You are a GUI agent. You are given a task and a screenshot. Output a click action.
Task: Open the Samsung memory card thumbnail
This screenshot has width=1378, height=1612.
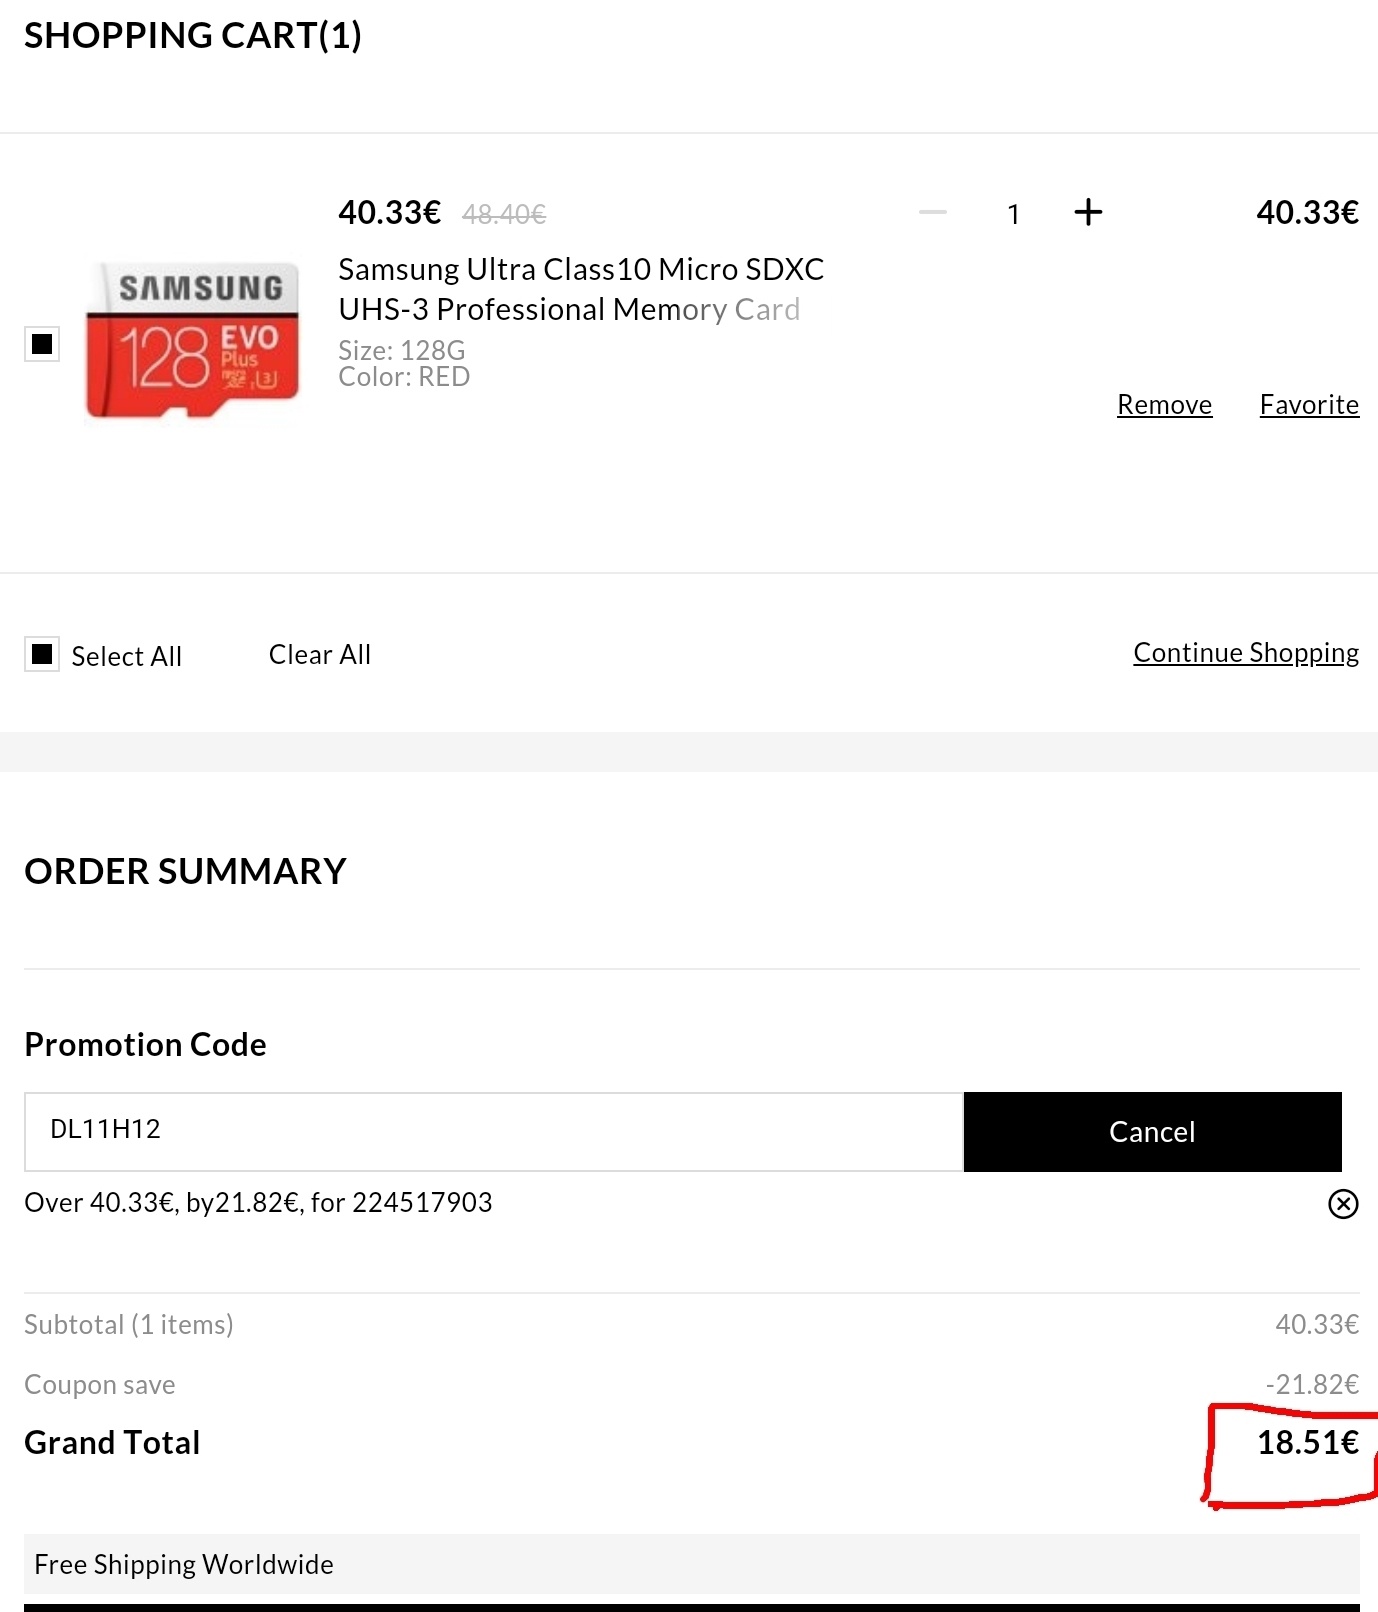point(192,341)
